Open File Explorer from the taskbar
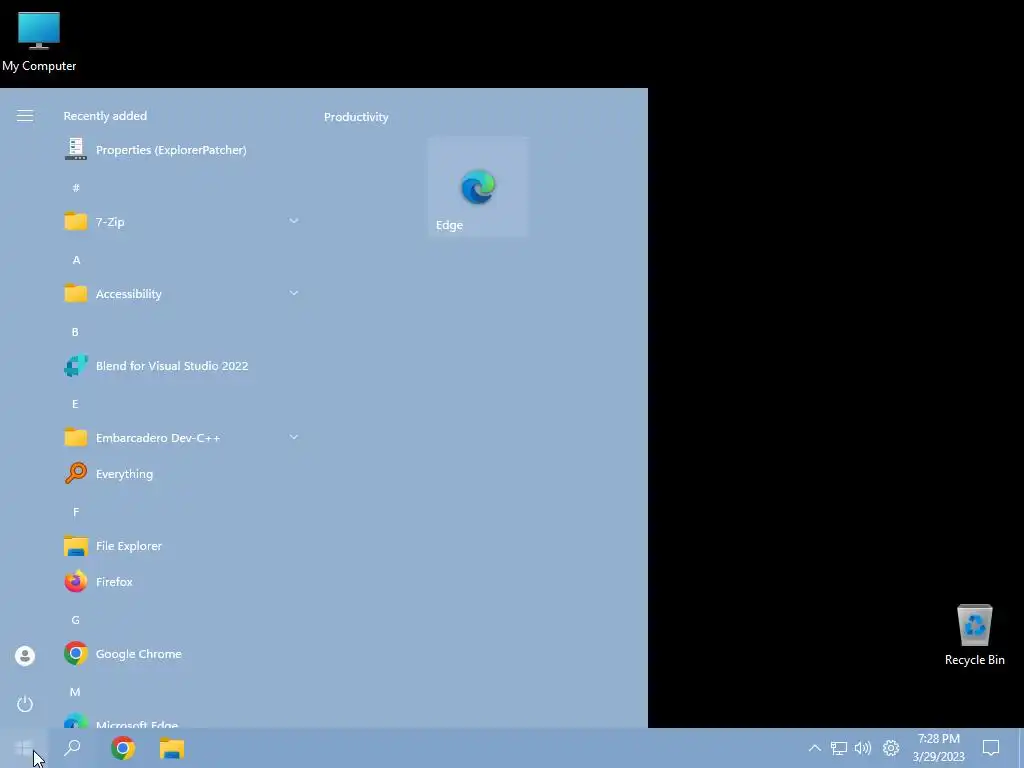 pos(172,748)
